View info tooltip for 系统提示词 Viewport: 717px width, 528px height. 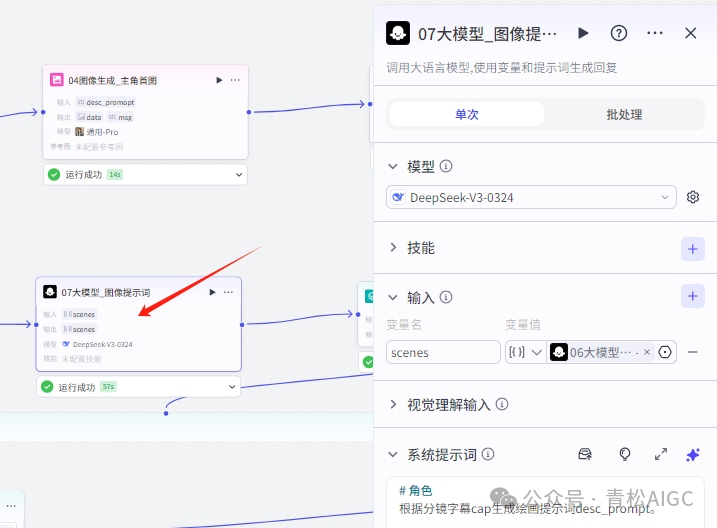pos(488,454)
